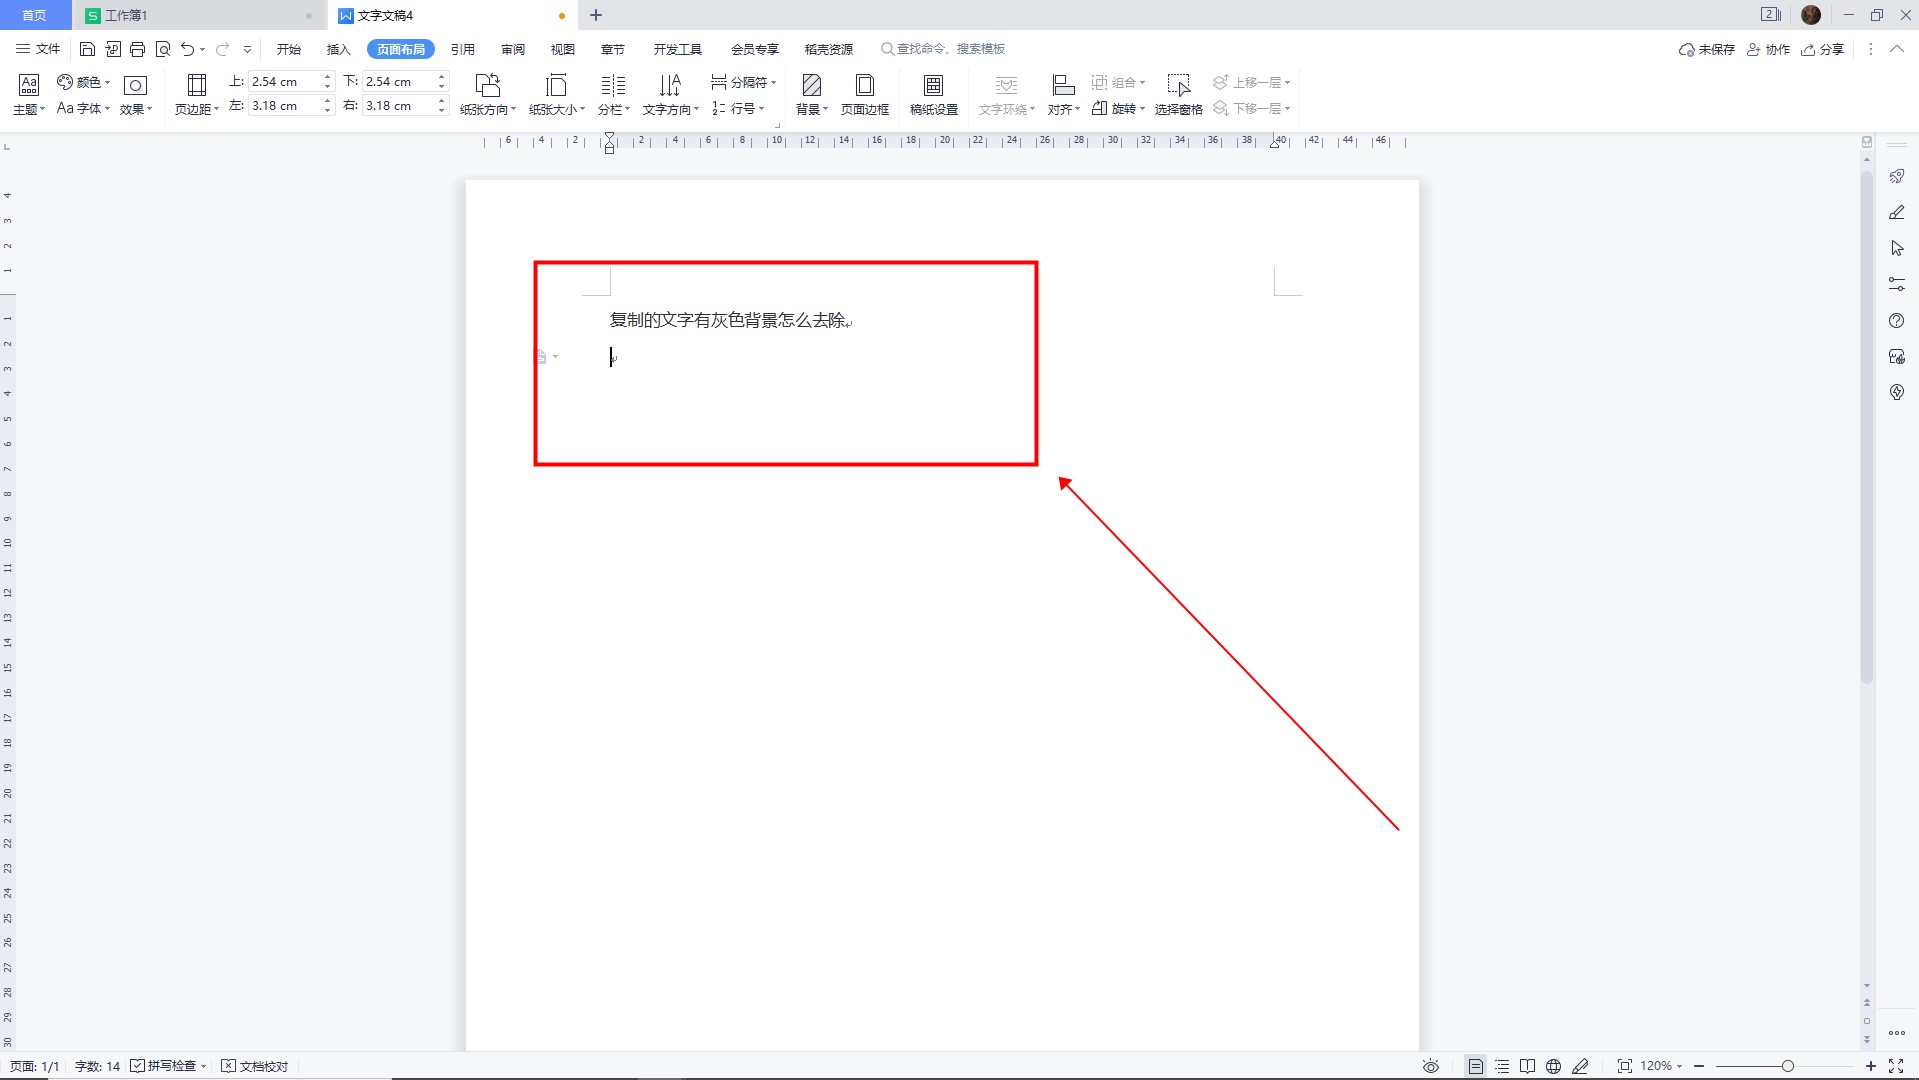Expand the 页边距 margins dropdown
This screenshot has width=1919, height=1080.
(196, 109)
